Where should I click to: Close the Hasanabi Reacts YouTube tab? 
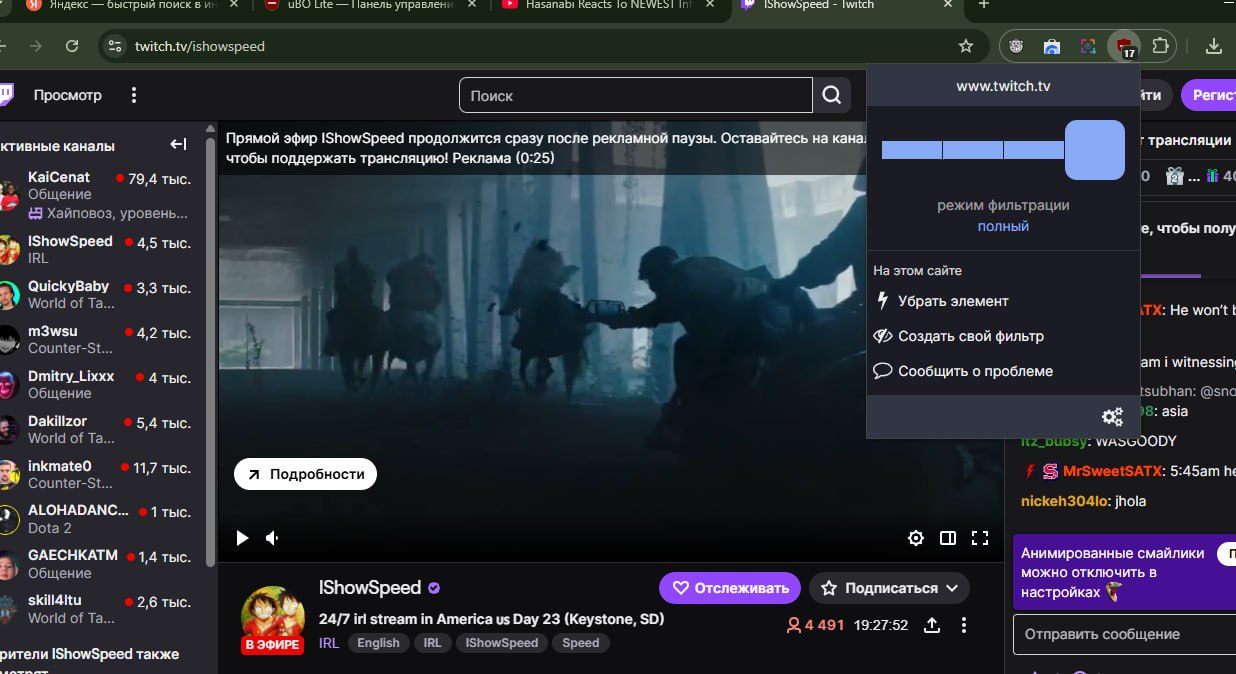(x=712, y=5)
